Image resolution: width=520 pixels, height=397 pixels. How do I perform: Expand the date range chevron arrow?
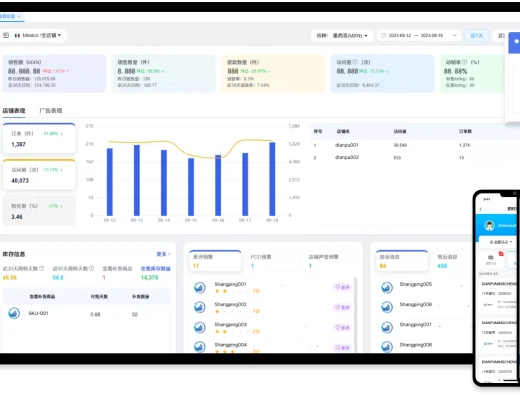454,35
